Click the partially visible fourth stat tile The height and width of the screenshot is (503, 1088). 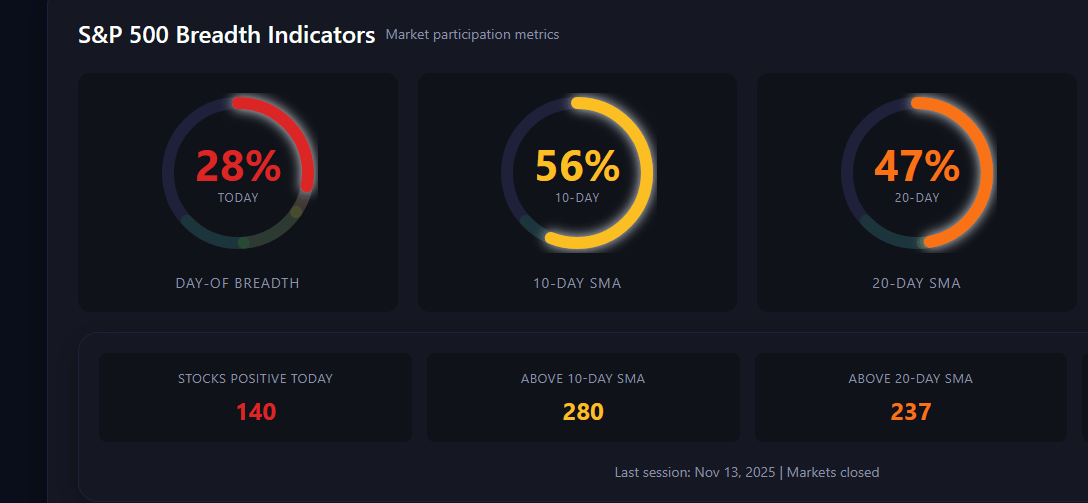(x=1085, y=397)
